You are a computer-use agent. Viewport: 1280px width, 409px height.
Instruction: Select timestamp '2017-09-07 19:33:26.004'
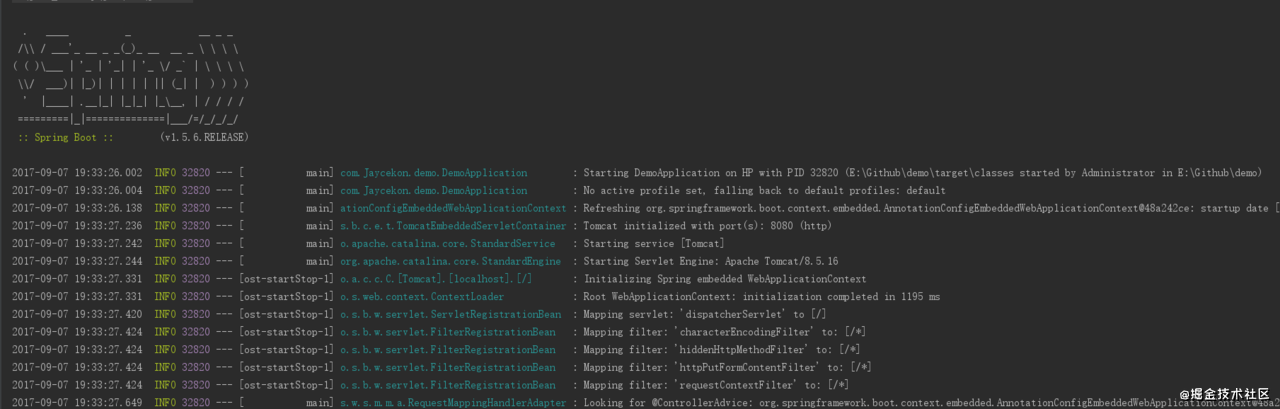click(x=77, y=191)
